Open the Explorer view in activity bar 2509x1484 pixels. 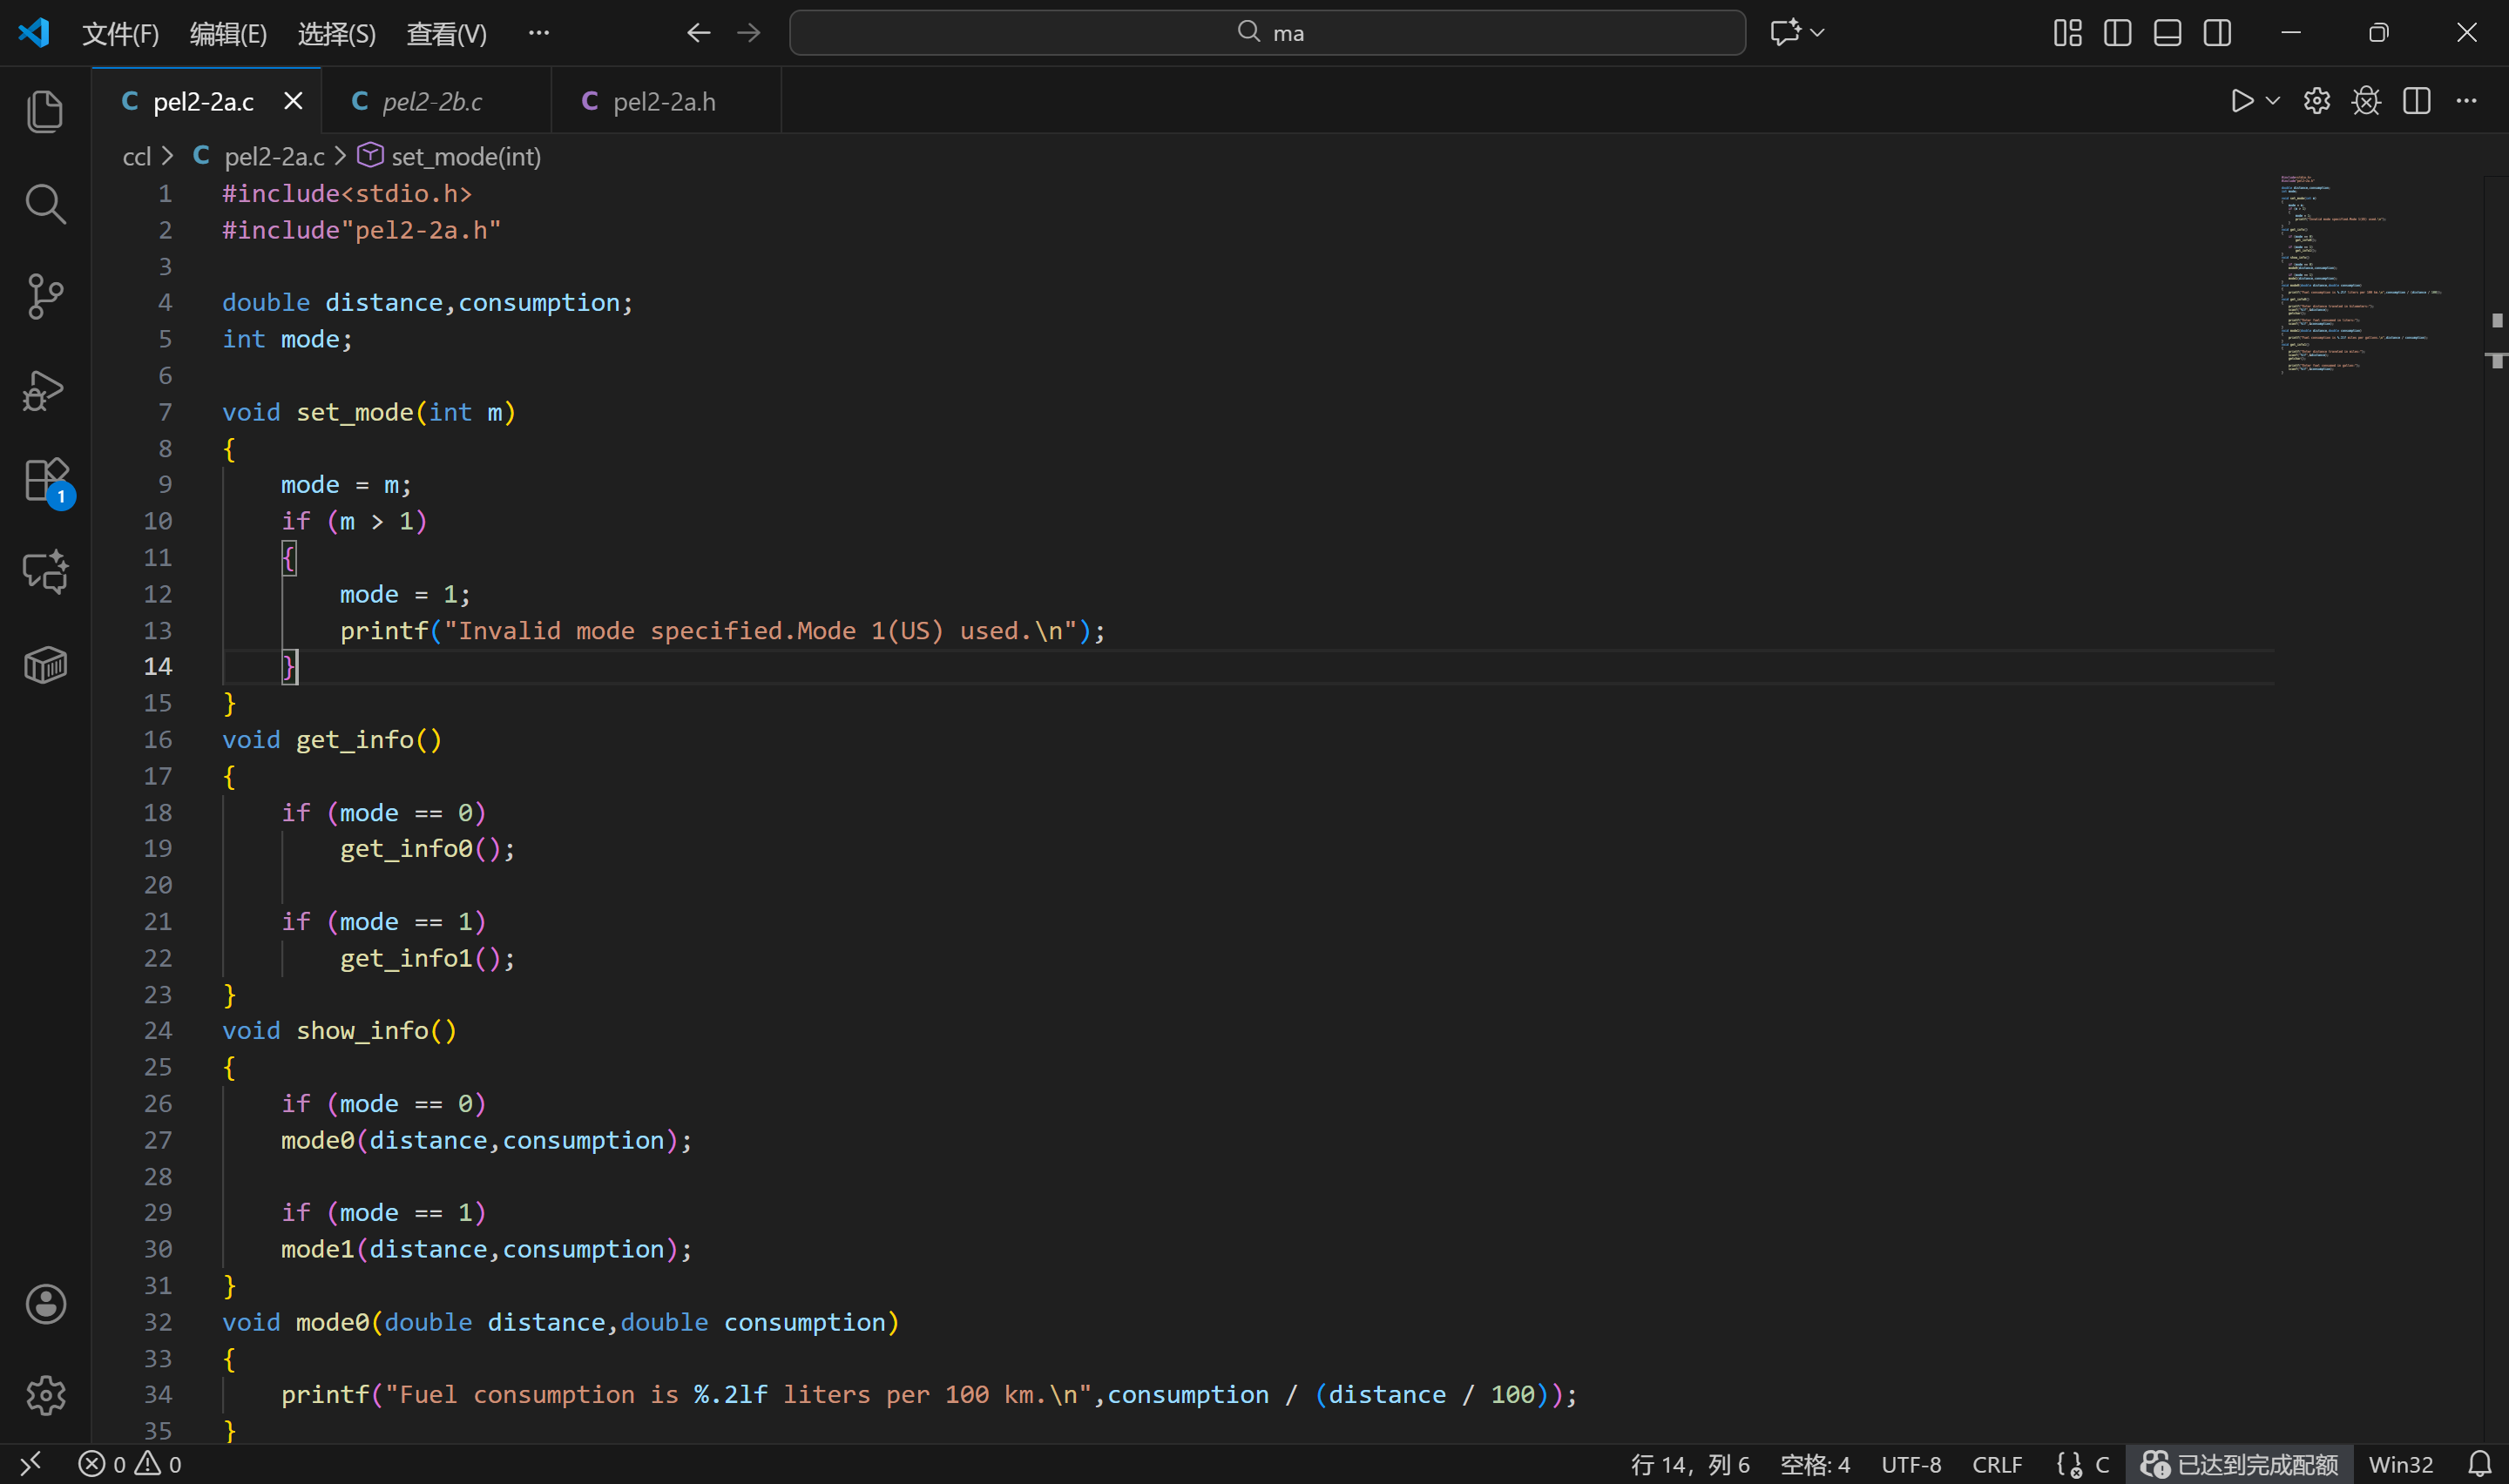[x=45, y=111]
